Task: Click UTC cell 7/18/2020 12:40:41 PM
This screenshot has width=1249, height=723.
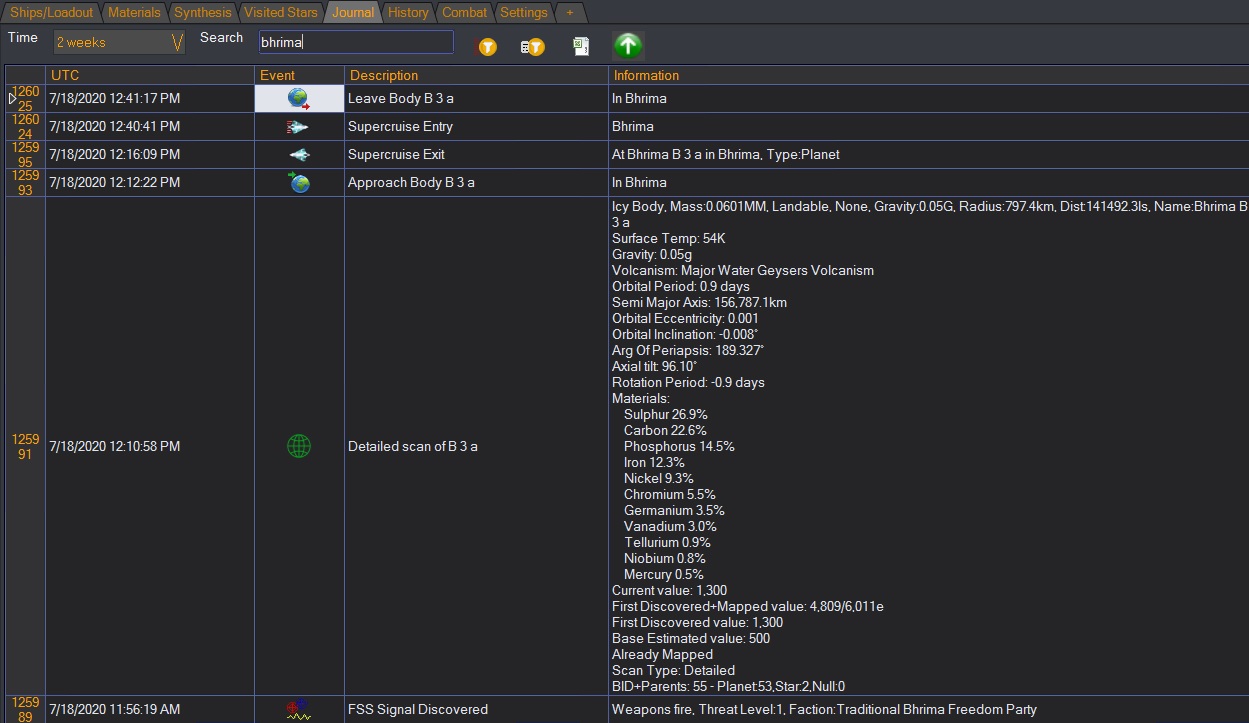Action: (150, 127)
